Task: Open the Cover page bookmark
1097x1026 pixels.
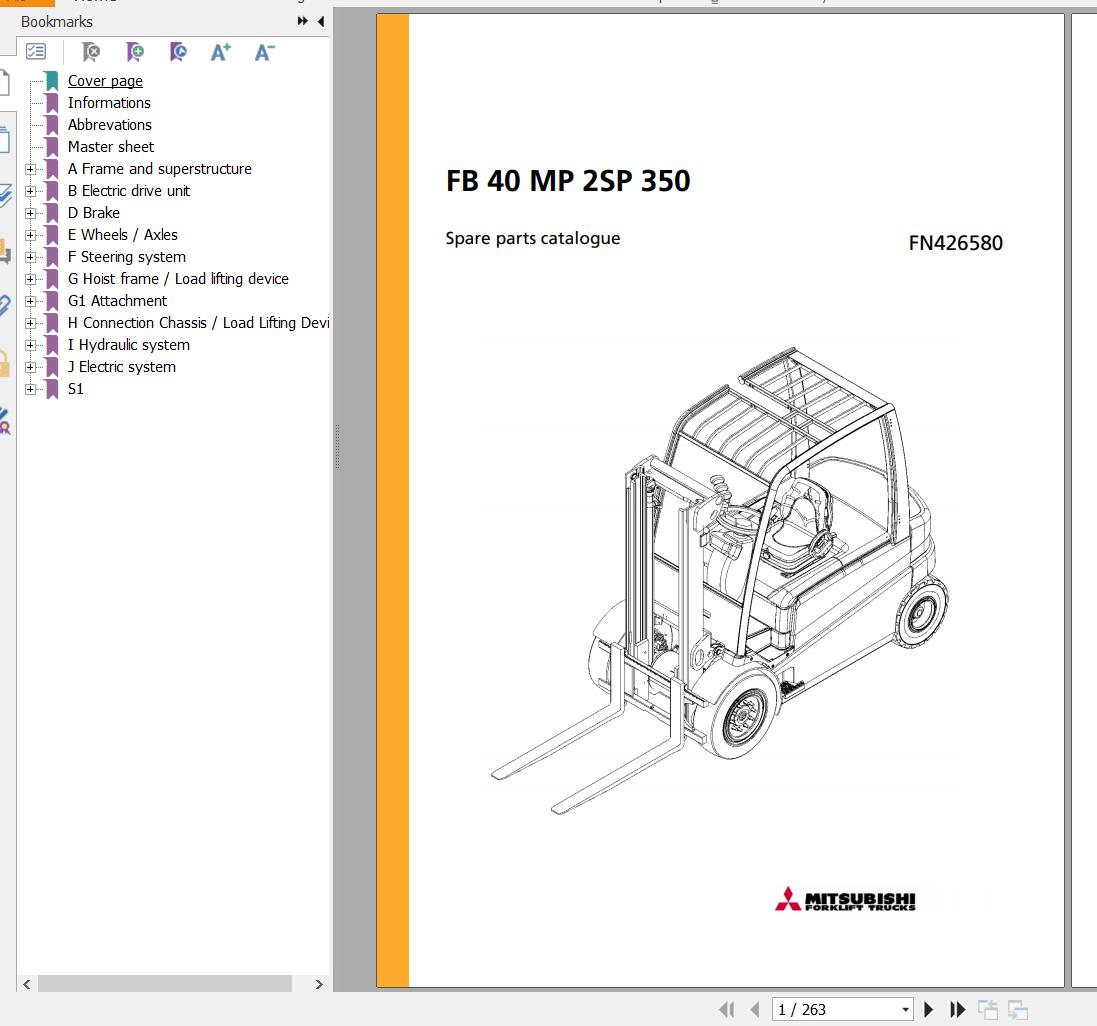Action: pyautogui.click(x=105, y=80)
